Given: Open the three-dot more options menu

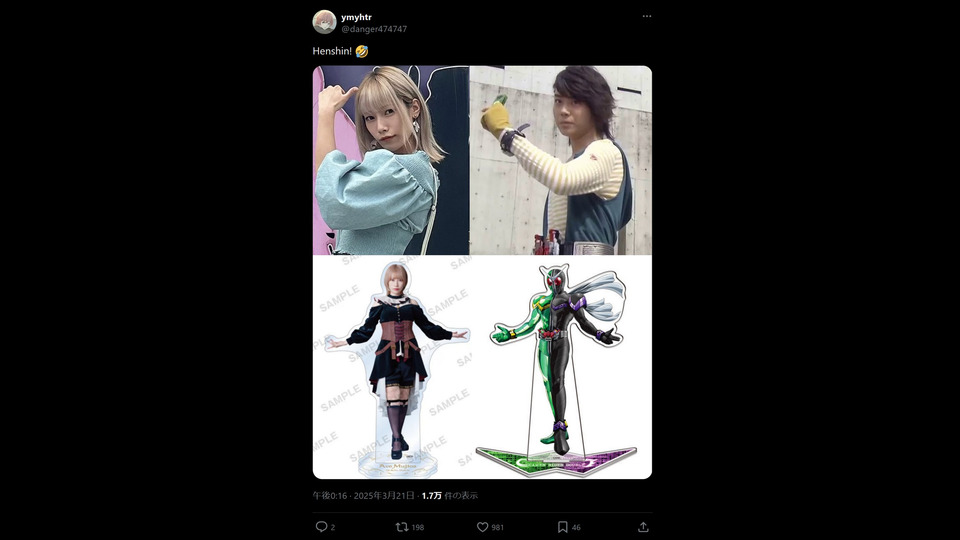Looking at the screenshot, I should pos(647,17).
